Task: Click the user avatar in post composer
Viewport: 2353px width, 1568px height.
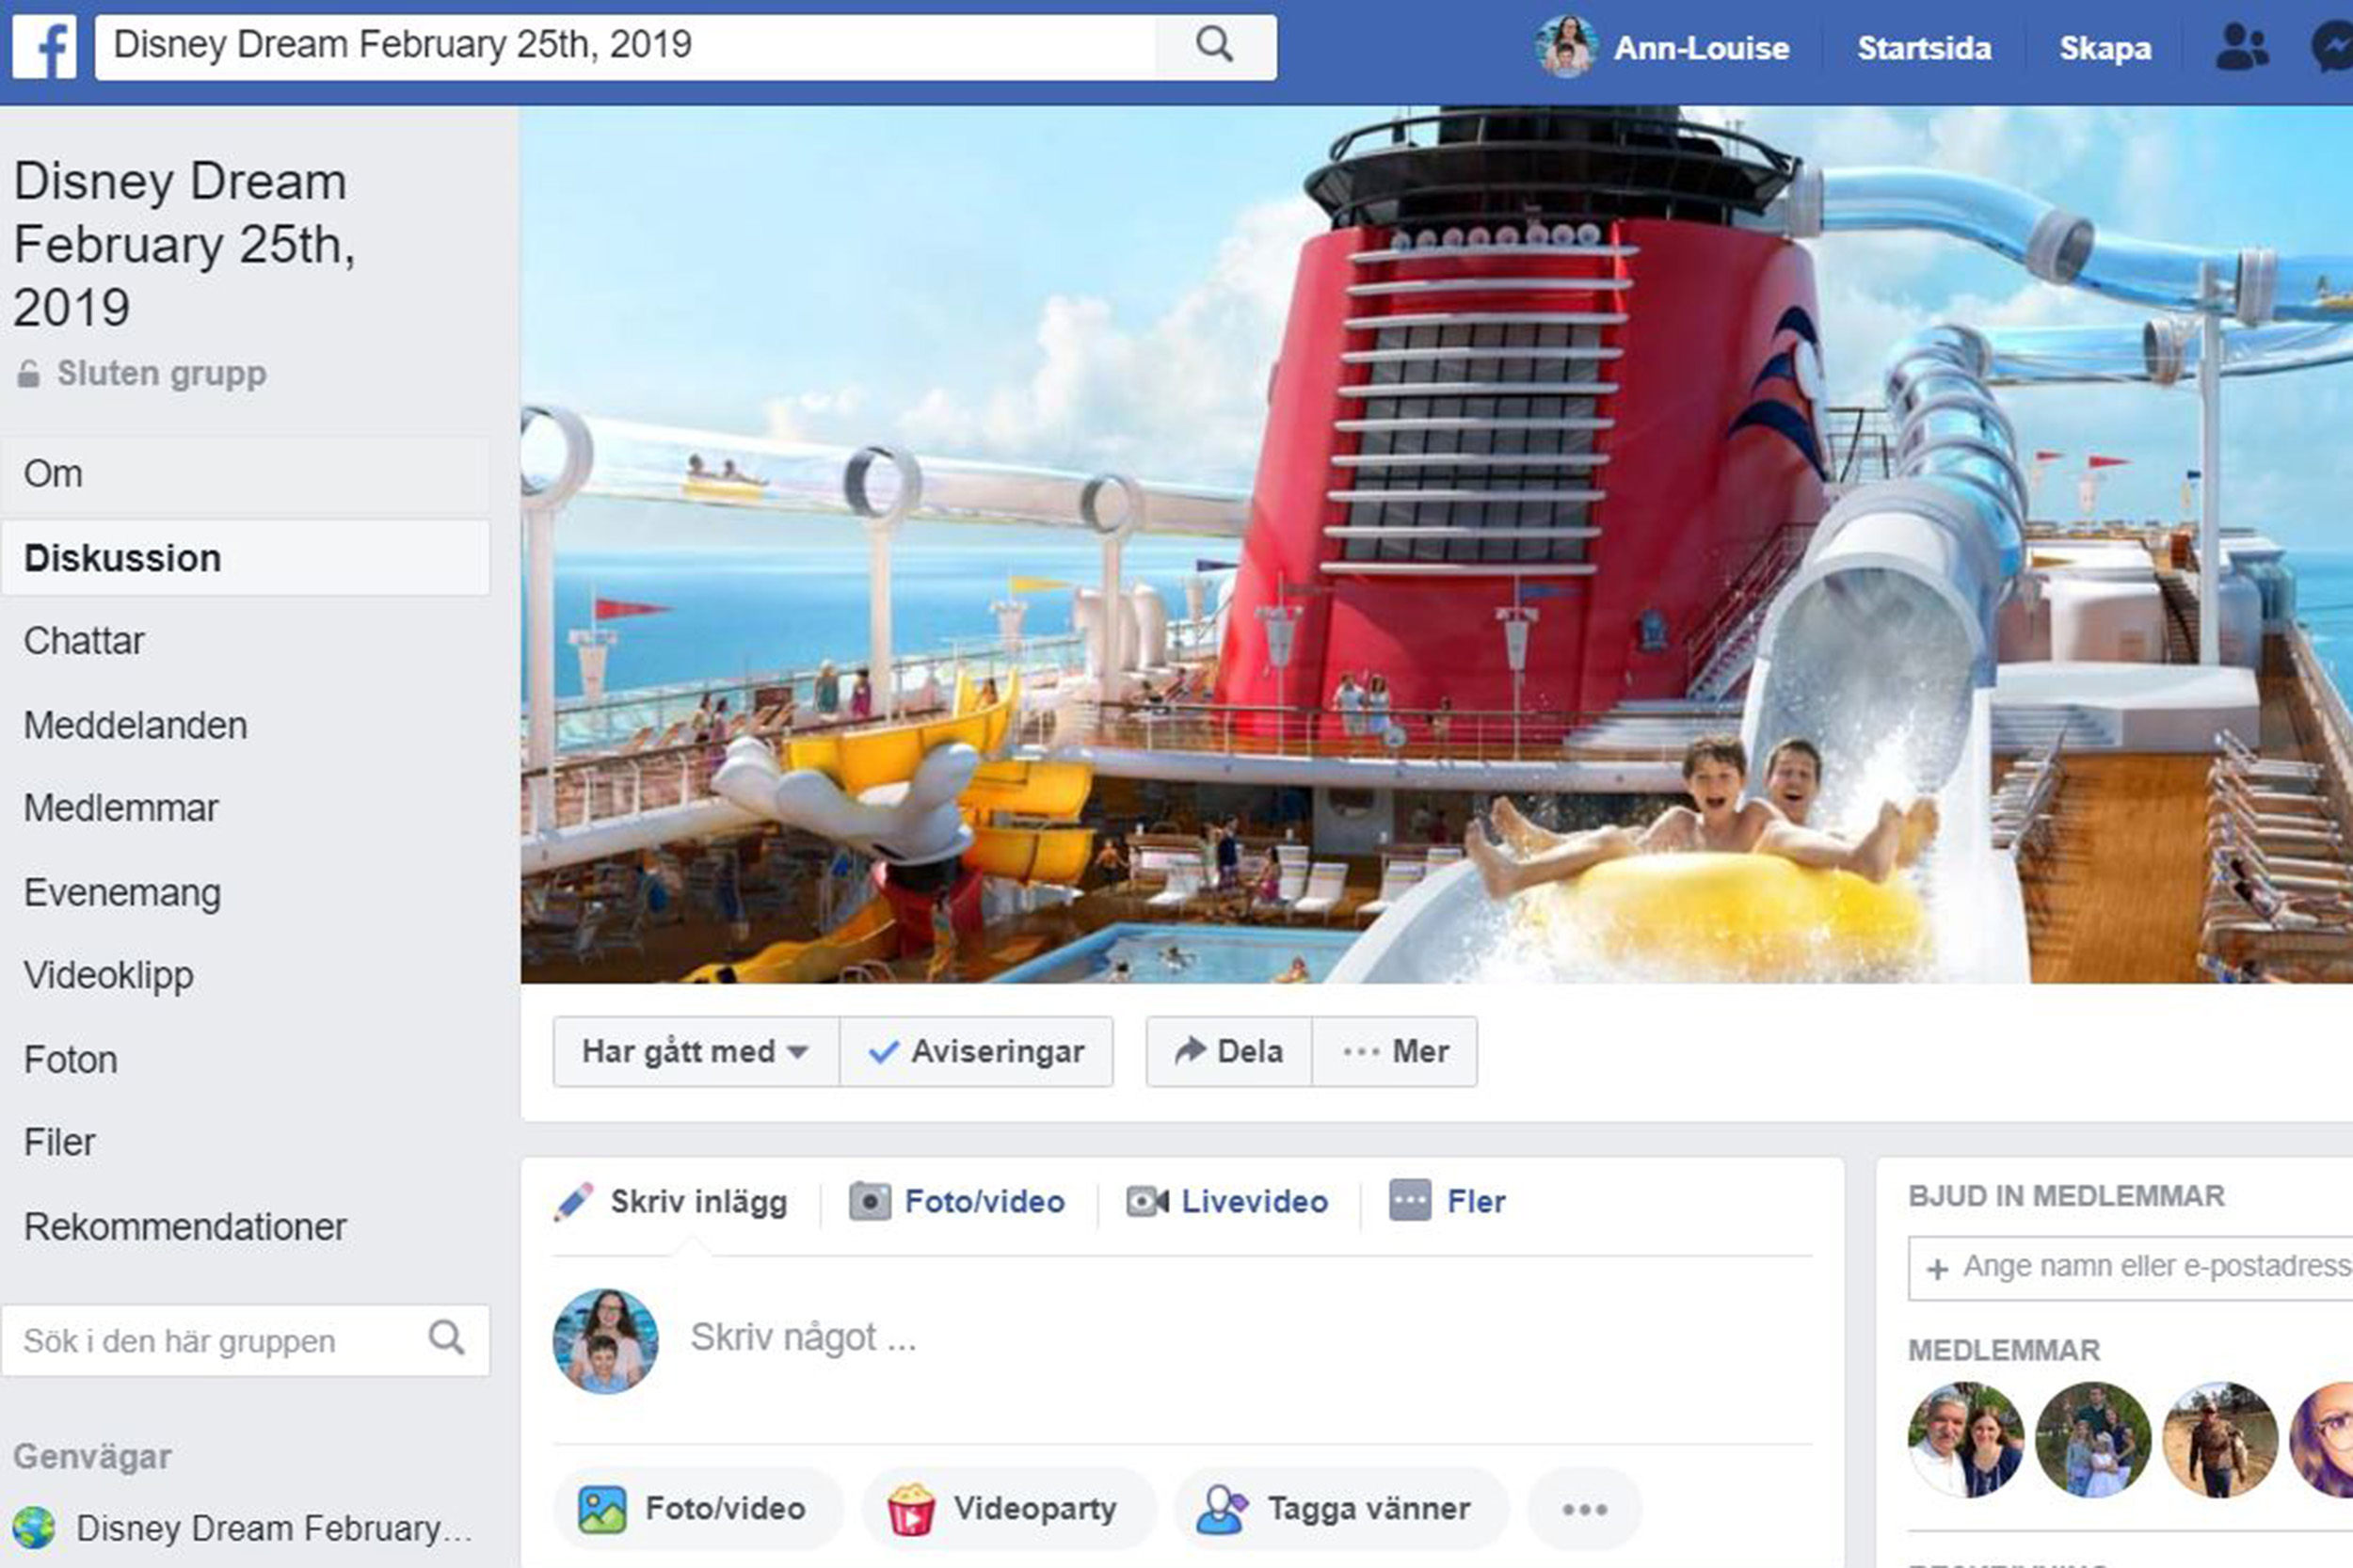Action: pos(606,1340)
